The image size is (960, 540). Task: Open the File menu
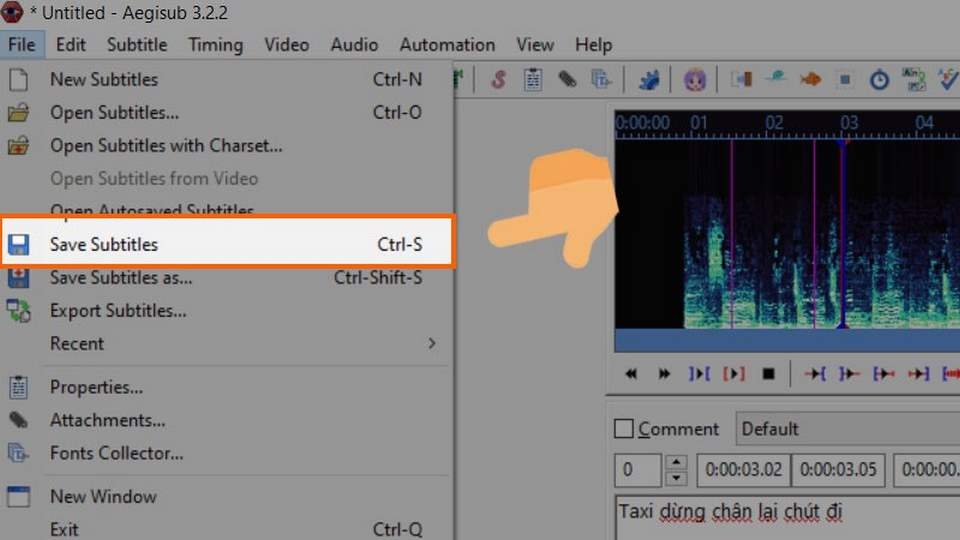pyautogui.click(x=22, y=45)
